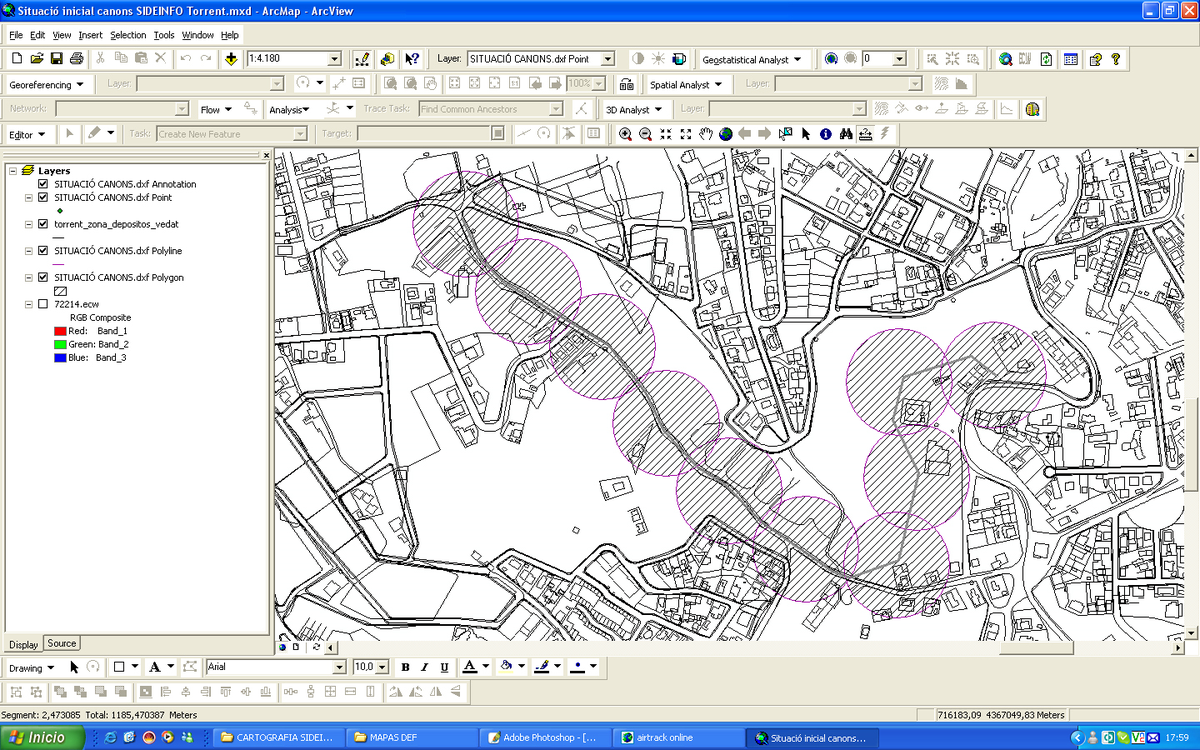Open the Editor Toolbar icon
This screenshot has width=1200, height=750.
tap(362, 59)
